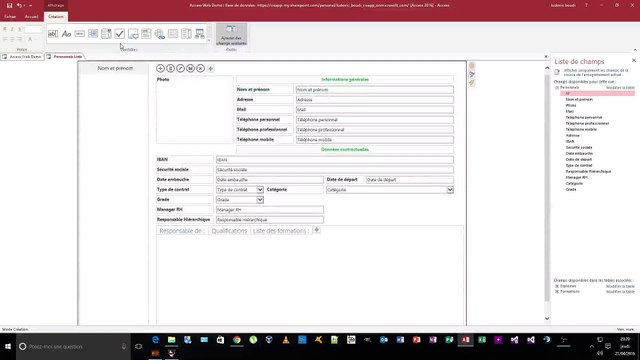Click Modifier la table link next to Personnels
The height and width of the screenshot is (360, 640).
(620, 88)
